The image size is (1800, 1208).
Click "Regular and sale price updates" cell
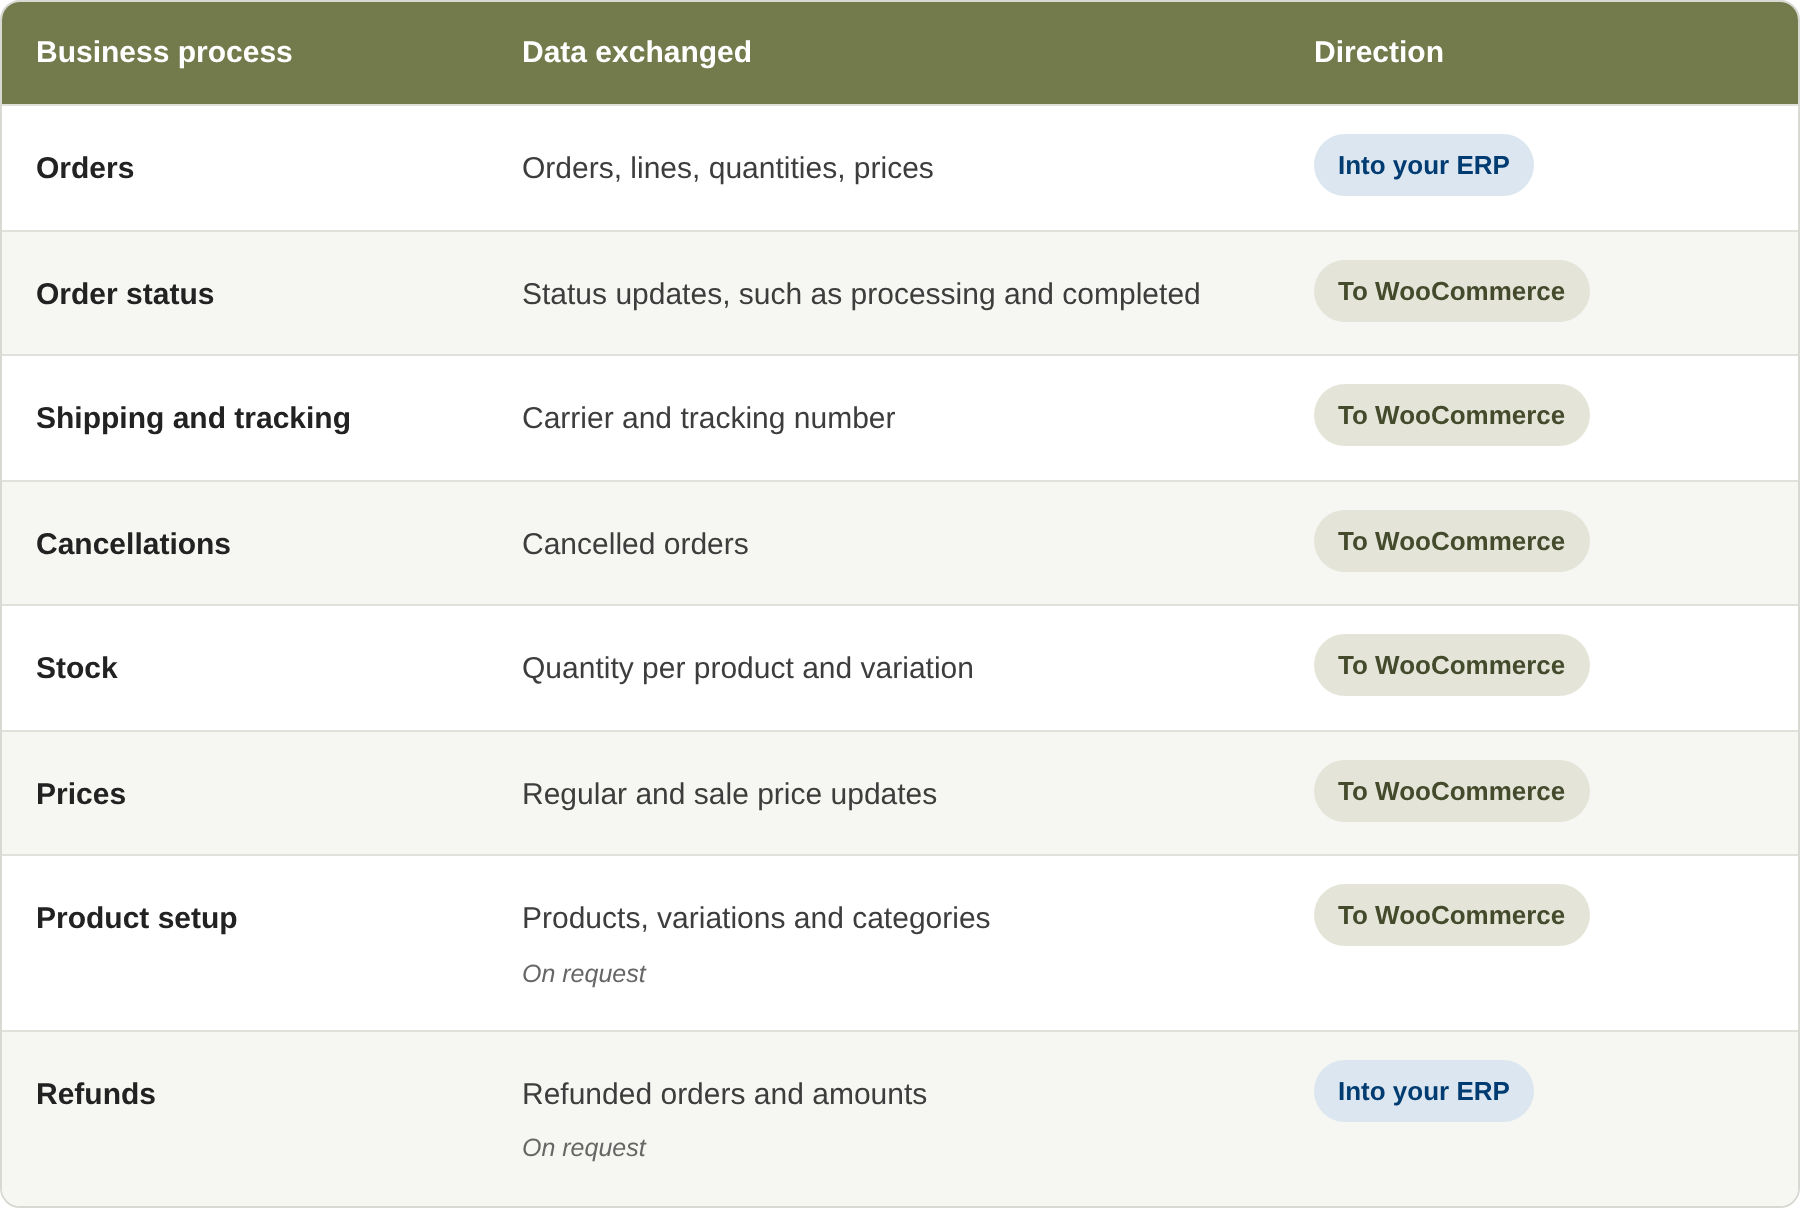[x=730, y=794]
